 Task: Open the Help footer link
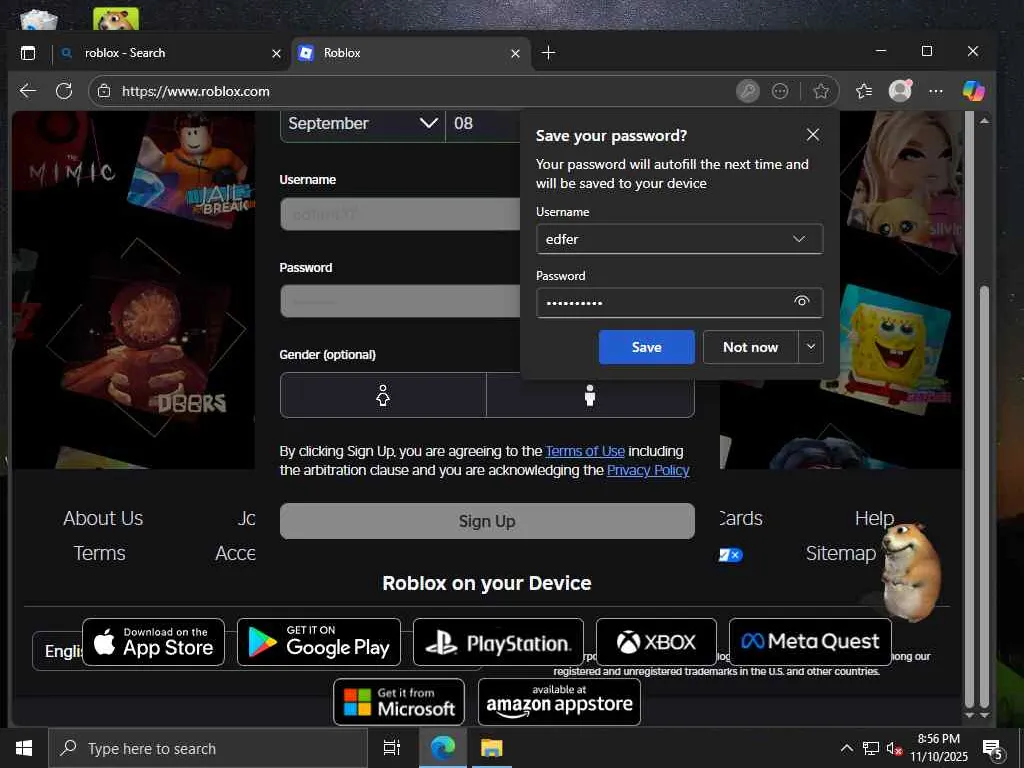(874, 518)
